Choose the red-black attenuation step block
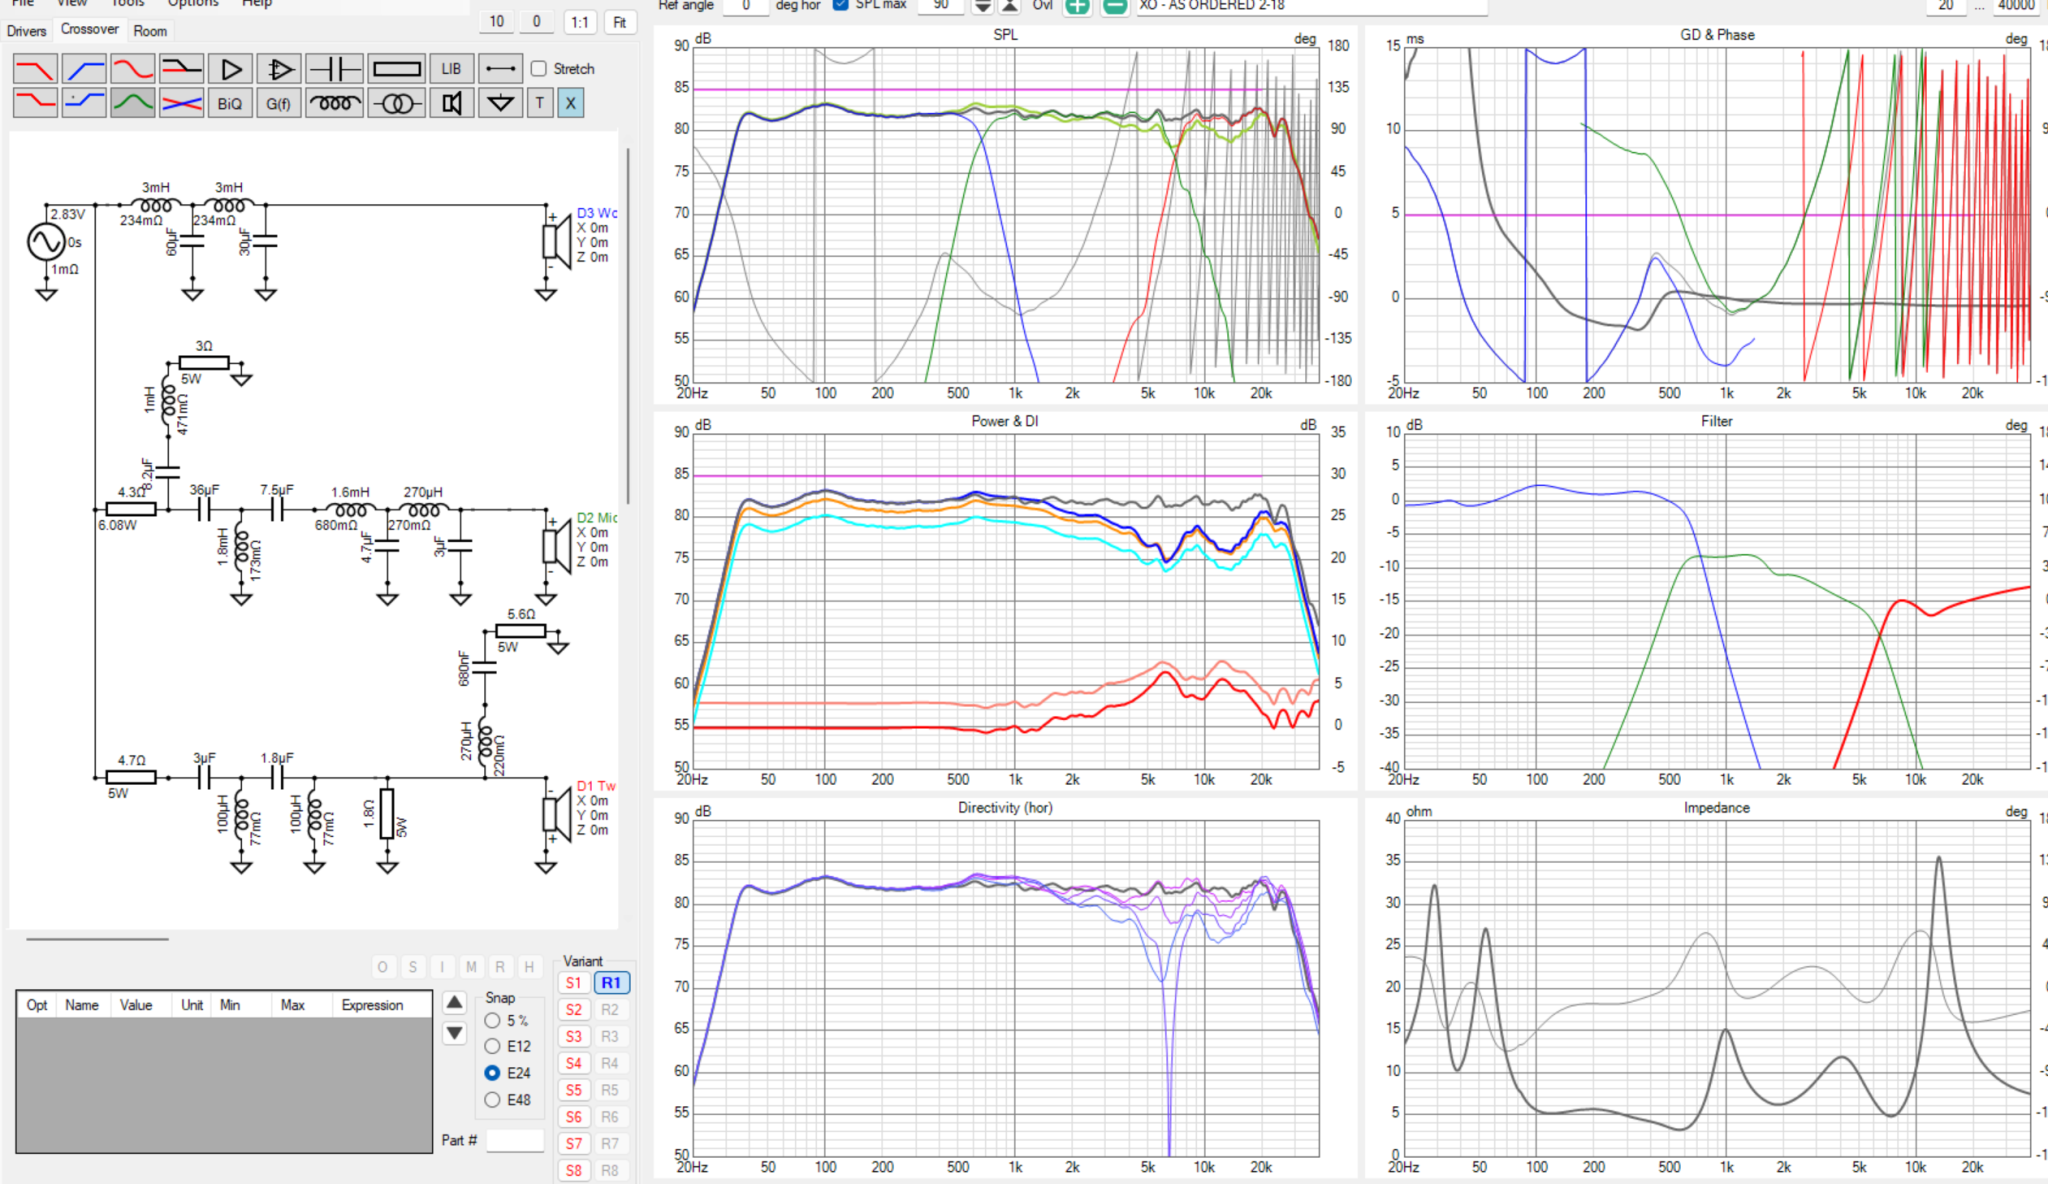The height and width of the screenshot is (1184, 2048). tap(181, 69)
